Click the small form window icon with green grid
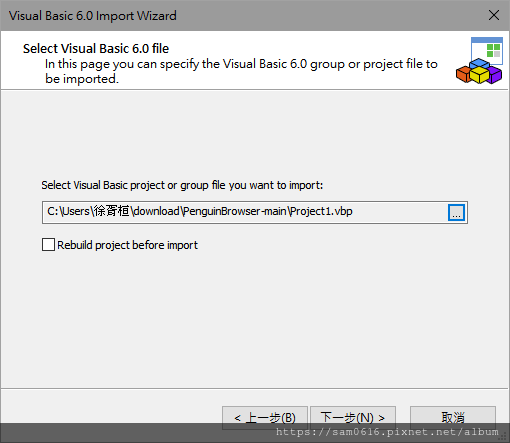 [x=487, y=50]
